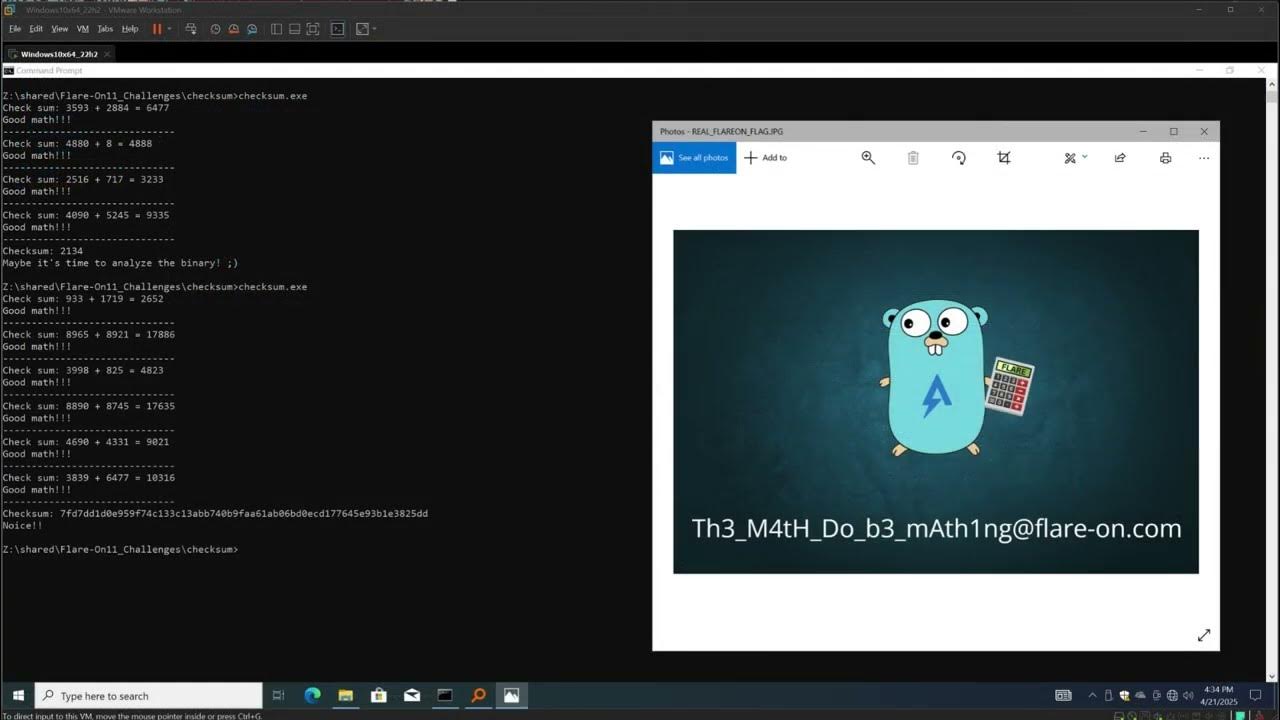The image size is (1280, 720).
Task: Click the 'Noice!!' output line
Action: [22, 525]
